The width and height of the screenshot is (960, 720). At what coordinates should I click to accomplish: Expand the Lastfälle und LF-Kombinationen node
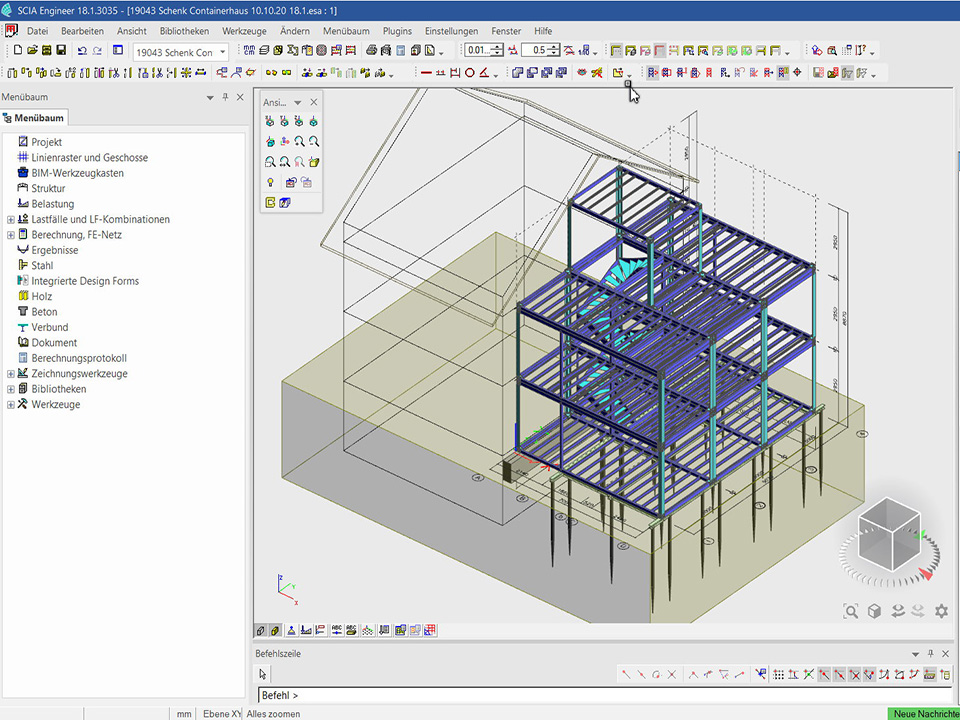[x=11, y=219]
